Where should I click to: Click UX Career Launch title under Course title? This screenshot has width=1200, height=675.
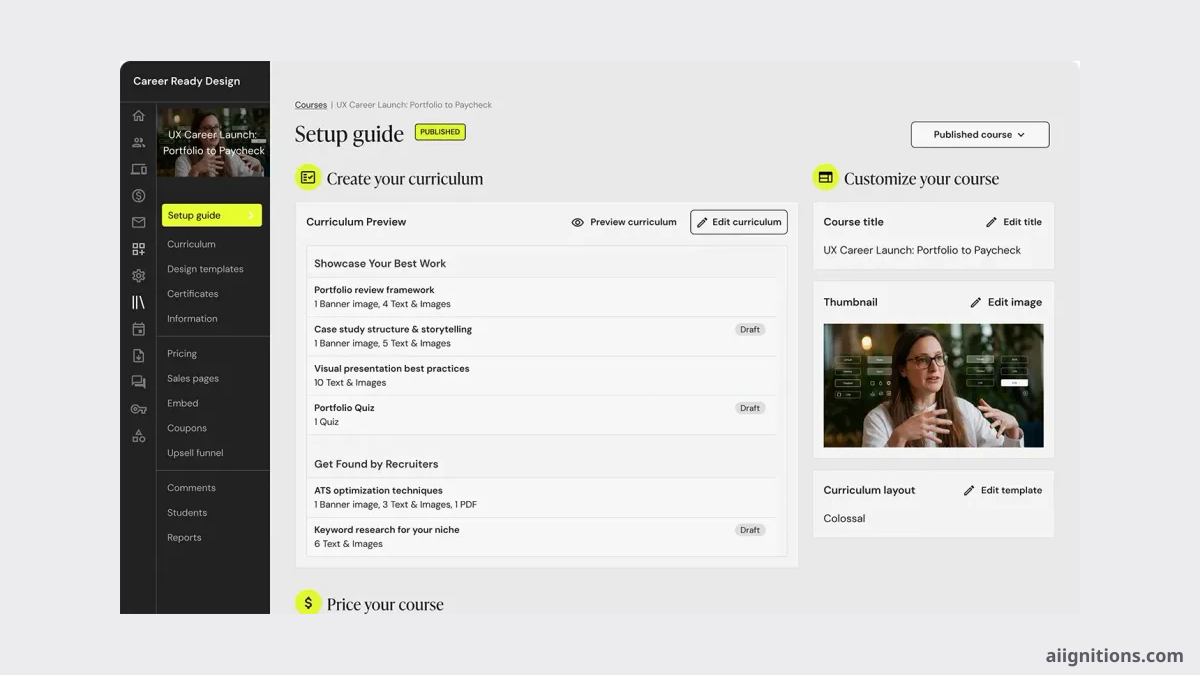coord(922,250)
